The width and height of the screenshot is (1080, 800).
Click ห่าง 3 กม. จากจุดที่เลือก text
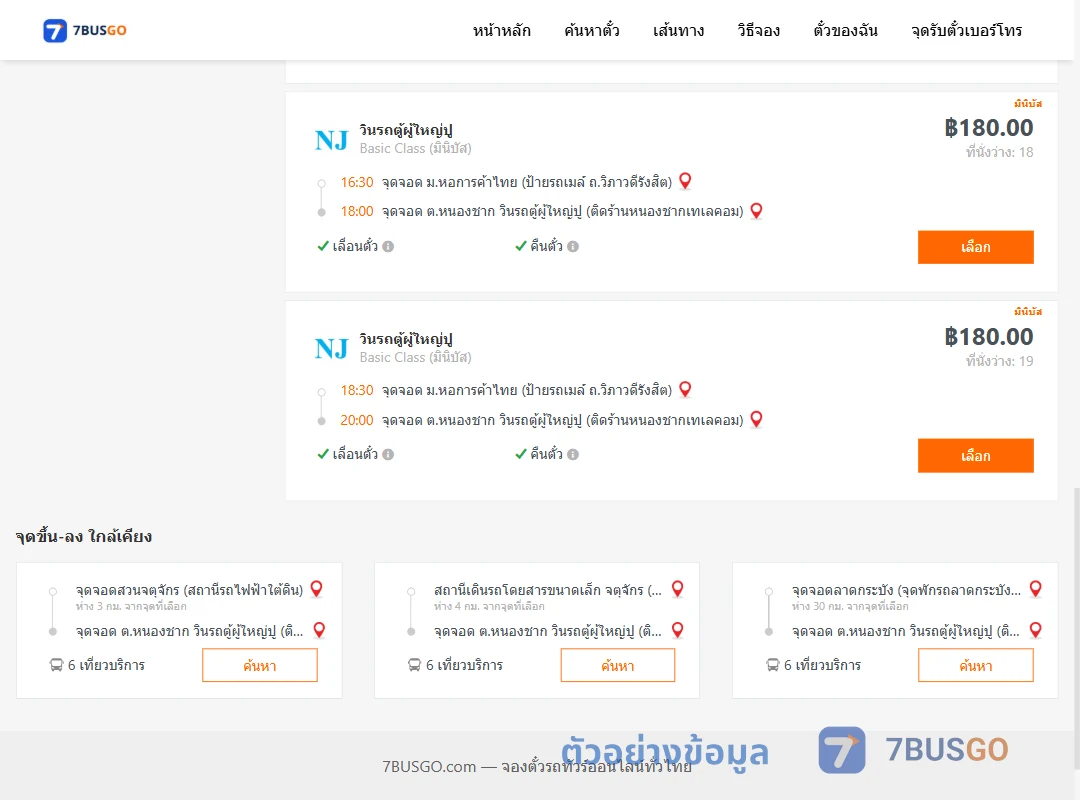[131, 606]
